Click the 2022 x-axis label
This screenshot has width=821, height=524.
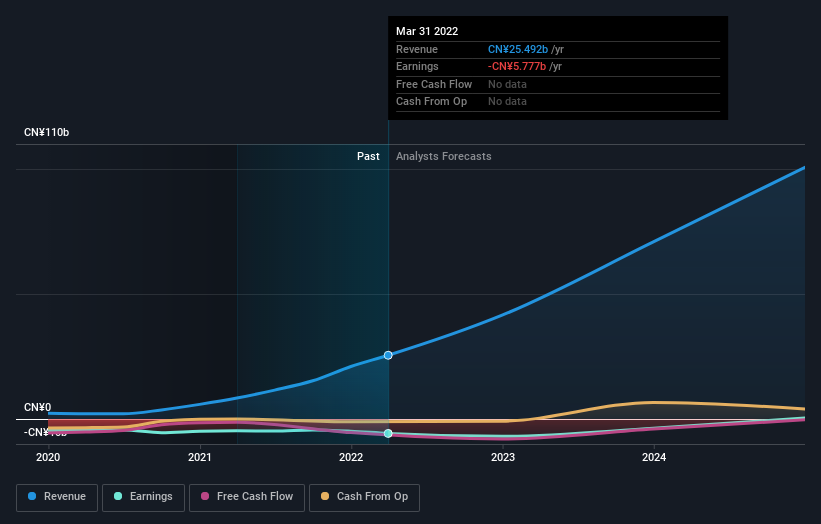point(351,457)
